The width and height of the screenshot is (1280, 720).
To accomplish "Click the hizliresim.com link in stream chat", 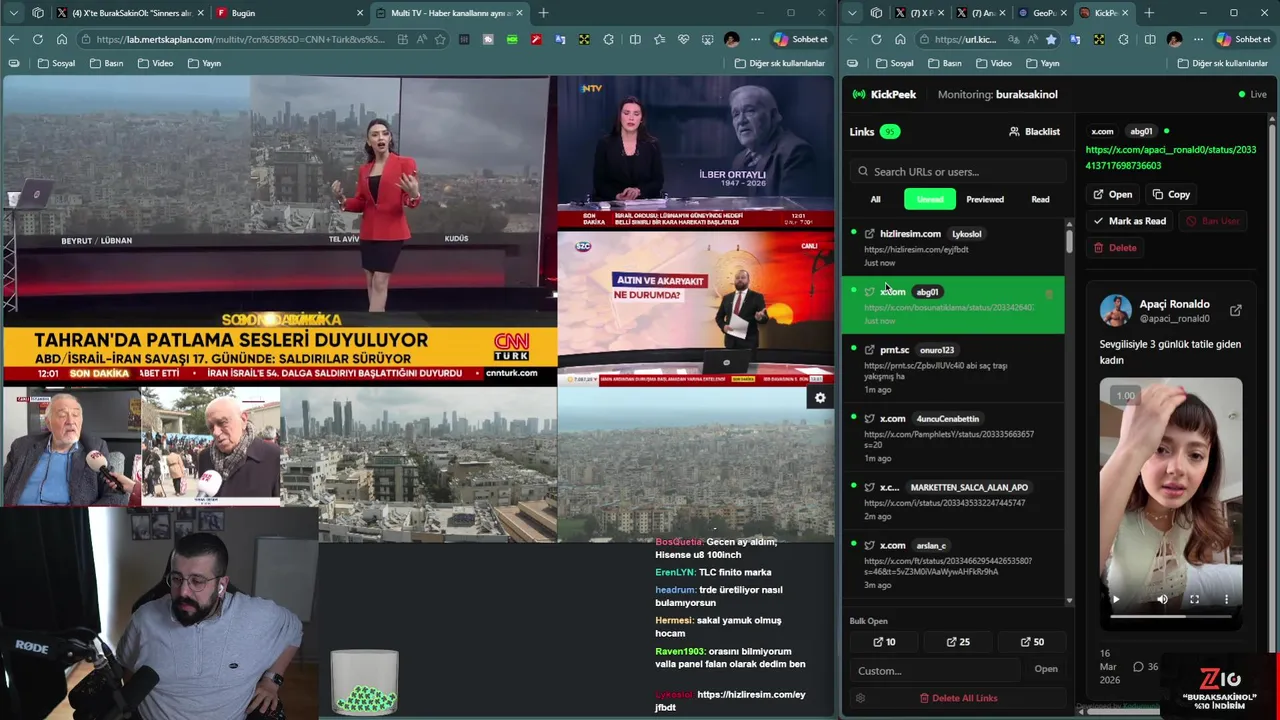I will click(x=730, y=700).
